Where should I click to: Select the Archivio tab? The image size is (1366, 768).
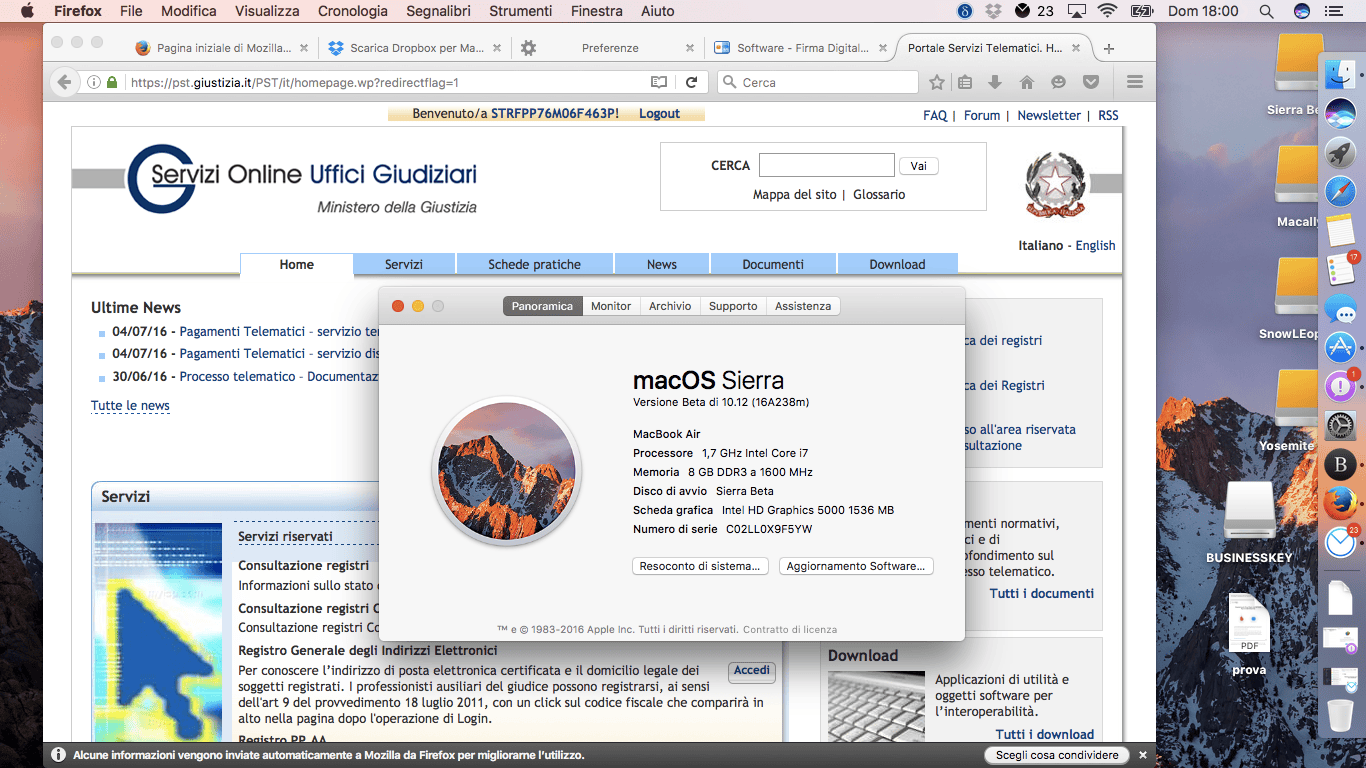pos(670,306)
